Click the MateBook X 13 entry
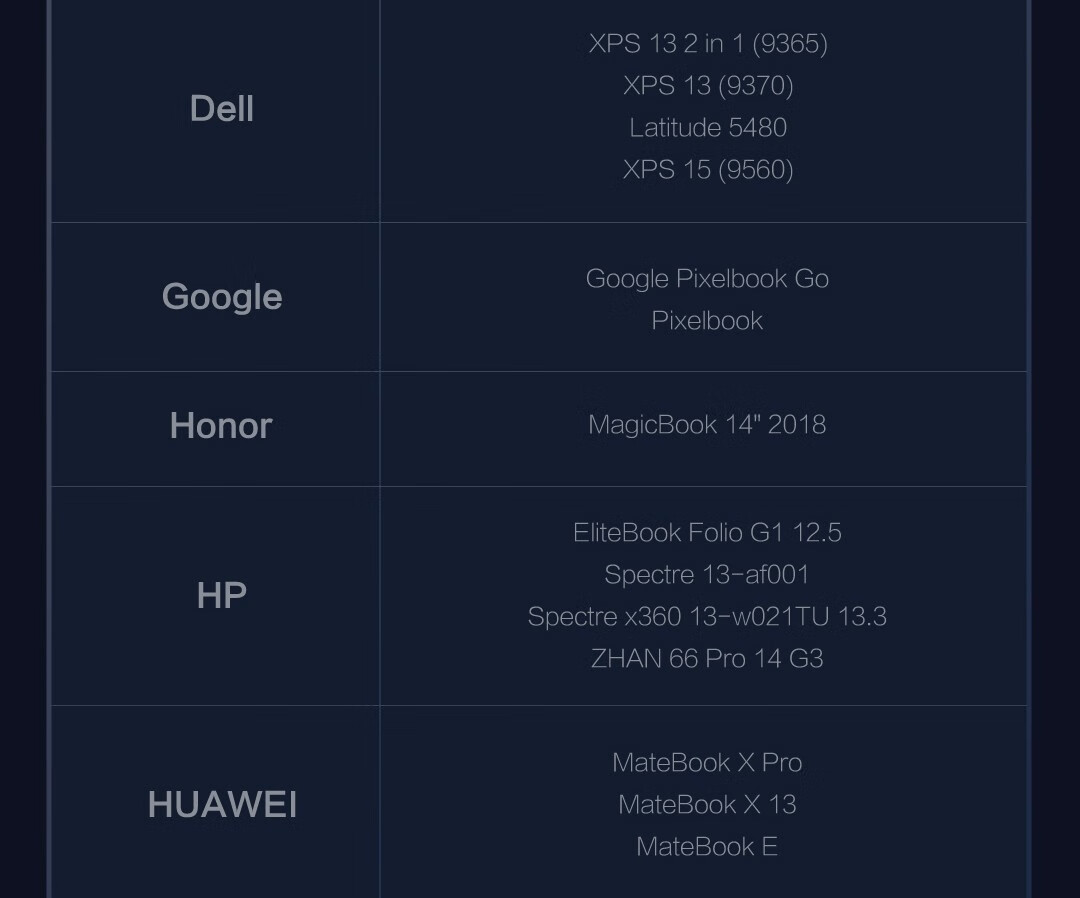Screen dimensions: 1080x898 707,804
